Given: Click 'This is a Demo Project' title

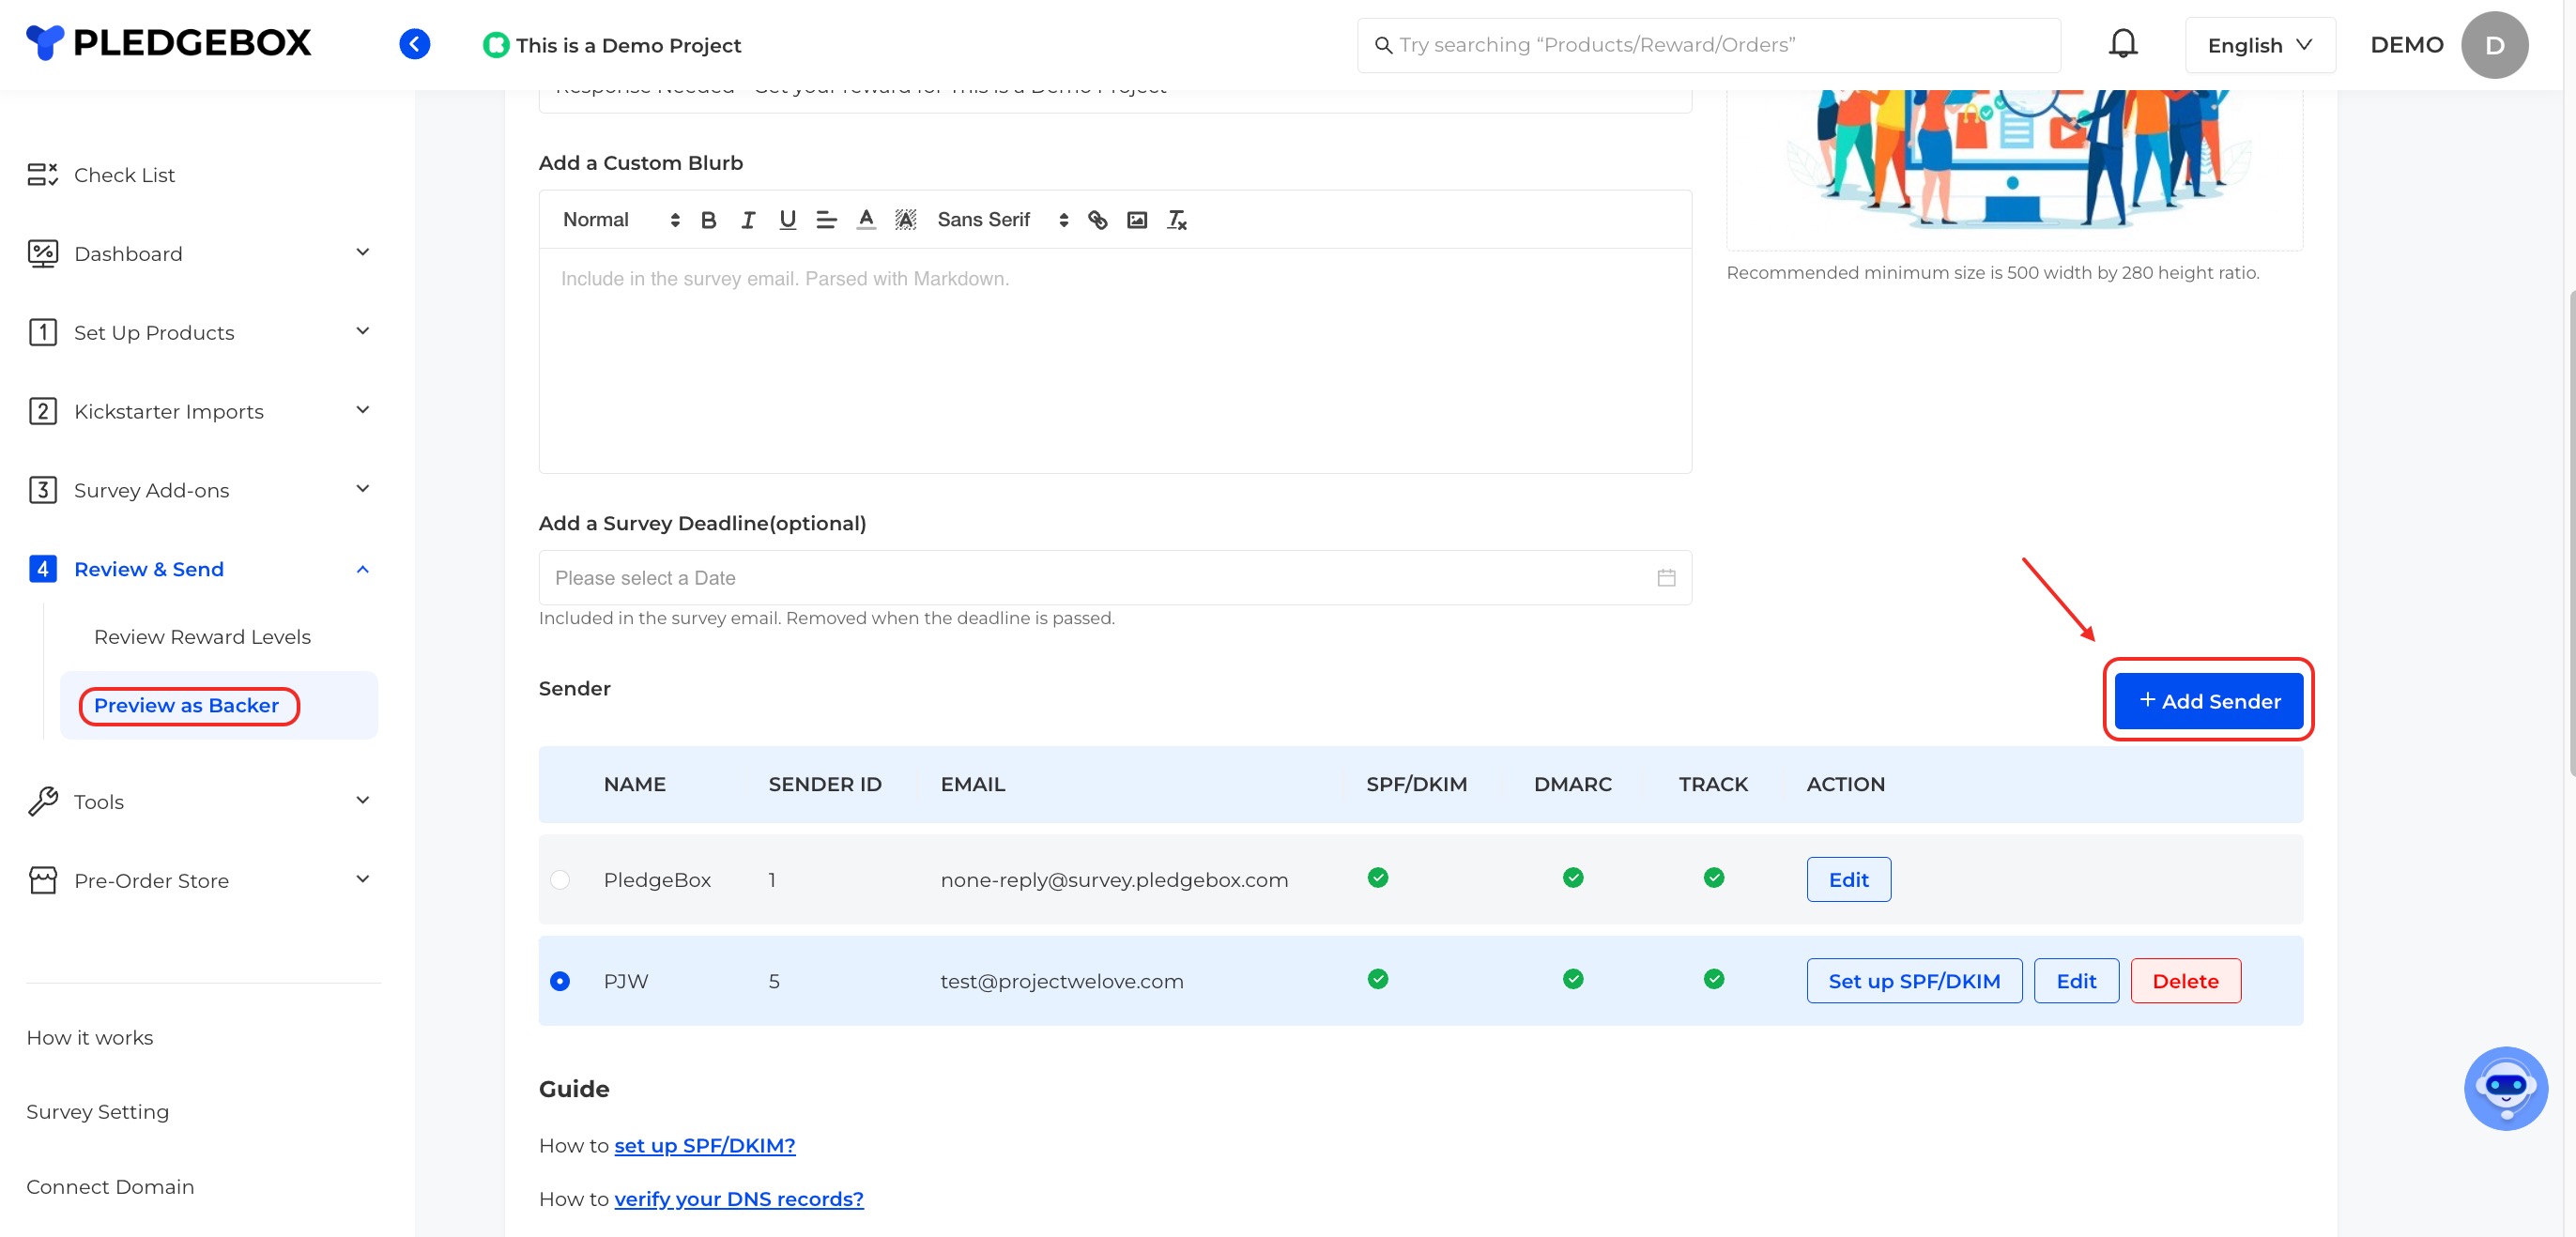Looking at the screenshot, I should (628, 45).
